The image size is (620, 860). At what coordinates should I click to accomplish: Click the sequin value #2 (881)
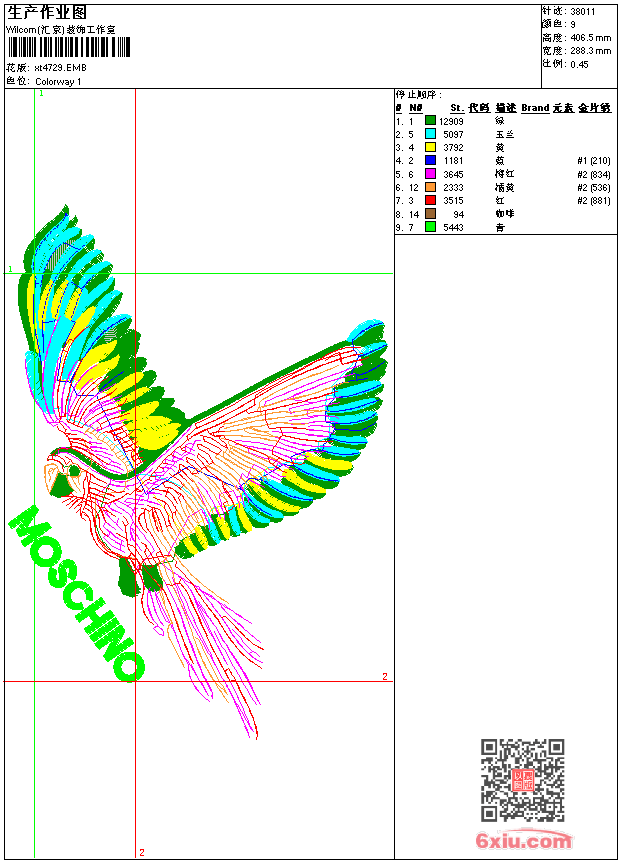pos(594,201)
